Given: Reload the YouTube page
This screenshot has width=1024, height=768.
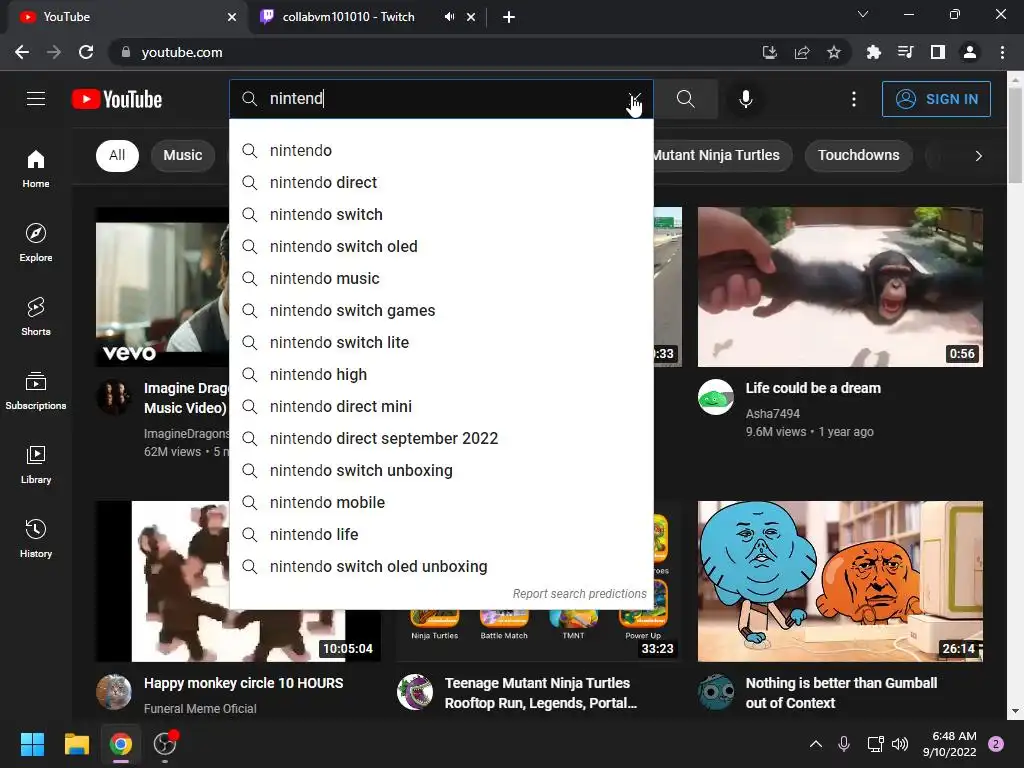Looking at the screenshot, I should 86,52.
